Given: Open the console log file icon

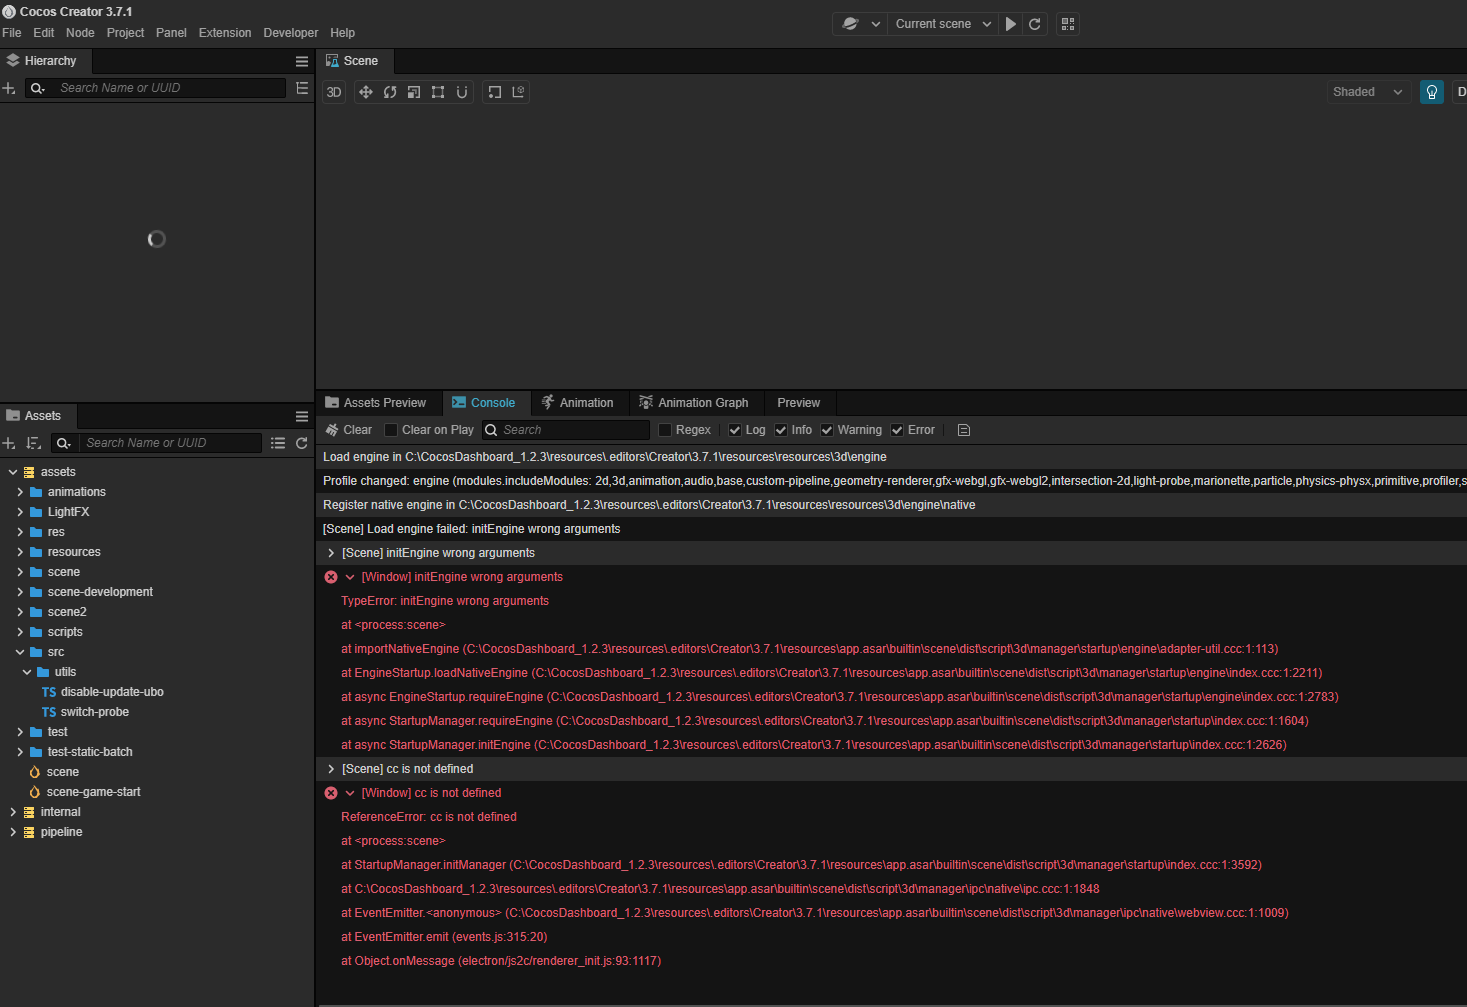Looking at the screenshot, I should tap(964, 430).
